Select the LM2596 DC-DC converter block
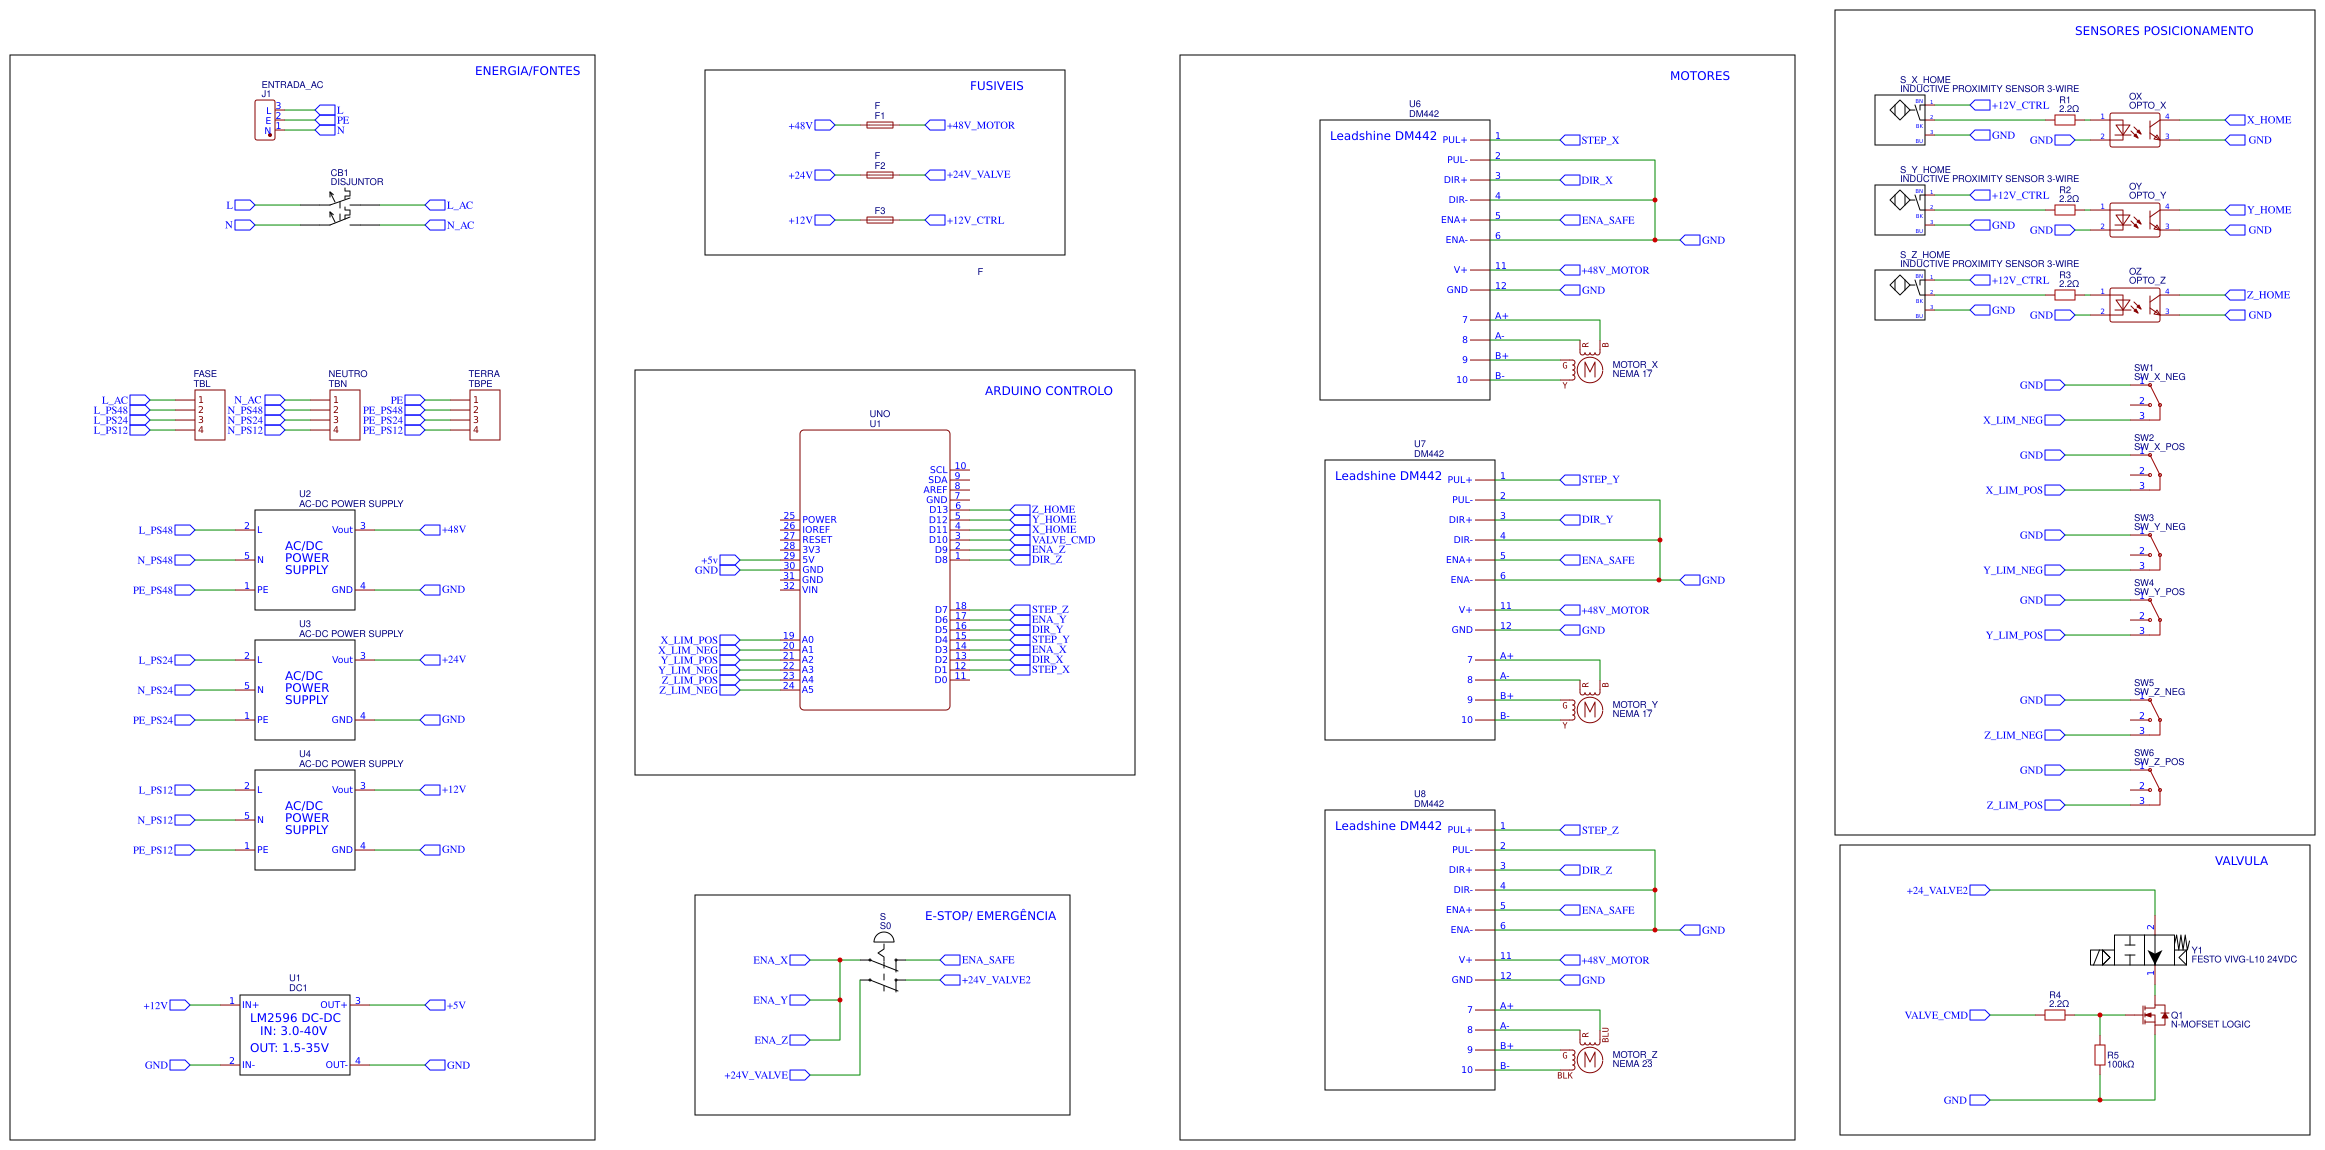Screen dimensions: 2325x1150 tap(294, 1034)
